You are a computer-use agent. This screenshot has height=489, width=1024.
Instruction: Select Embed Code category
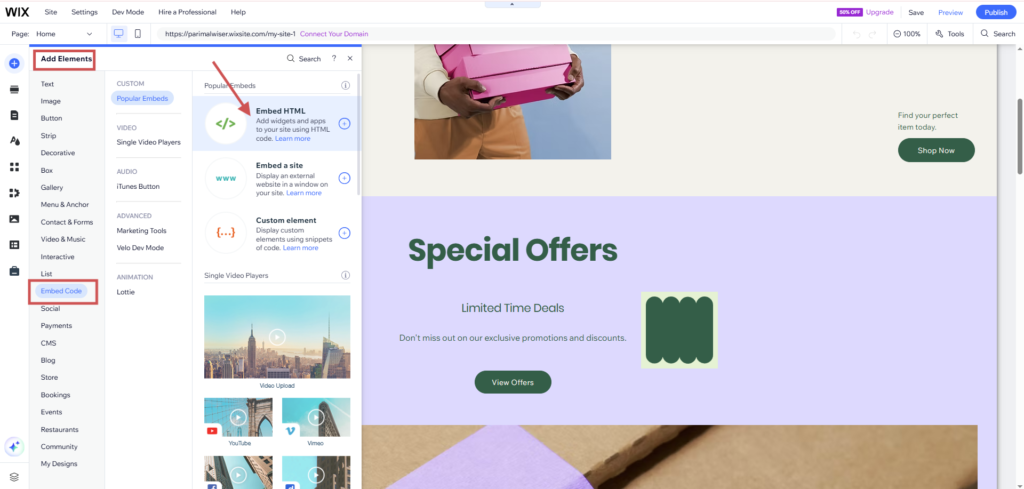61,291
